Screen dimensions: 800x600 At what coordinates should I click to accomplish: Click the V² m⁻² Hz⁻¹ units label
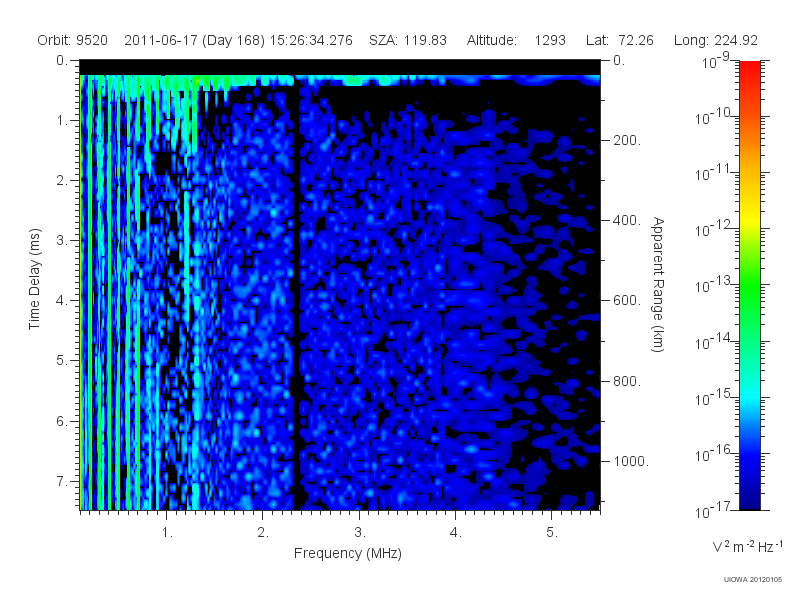(747, 547)
